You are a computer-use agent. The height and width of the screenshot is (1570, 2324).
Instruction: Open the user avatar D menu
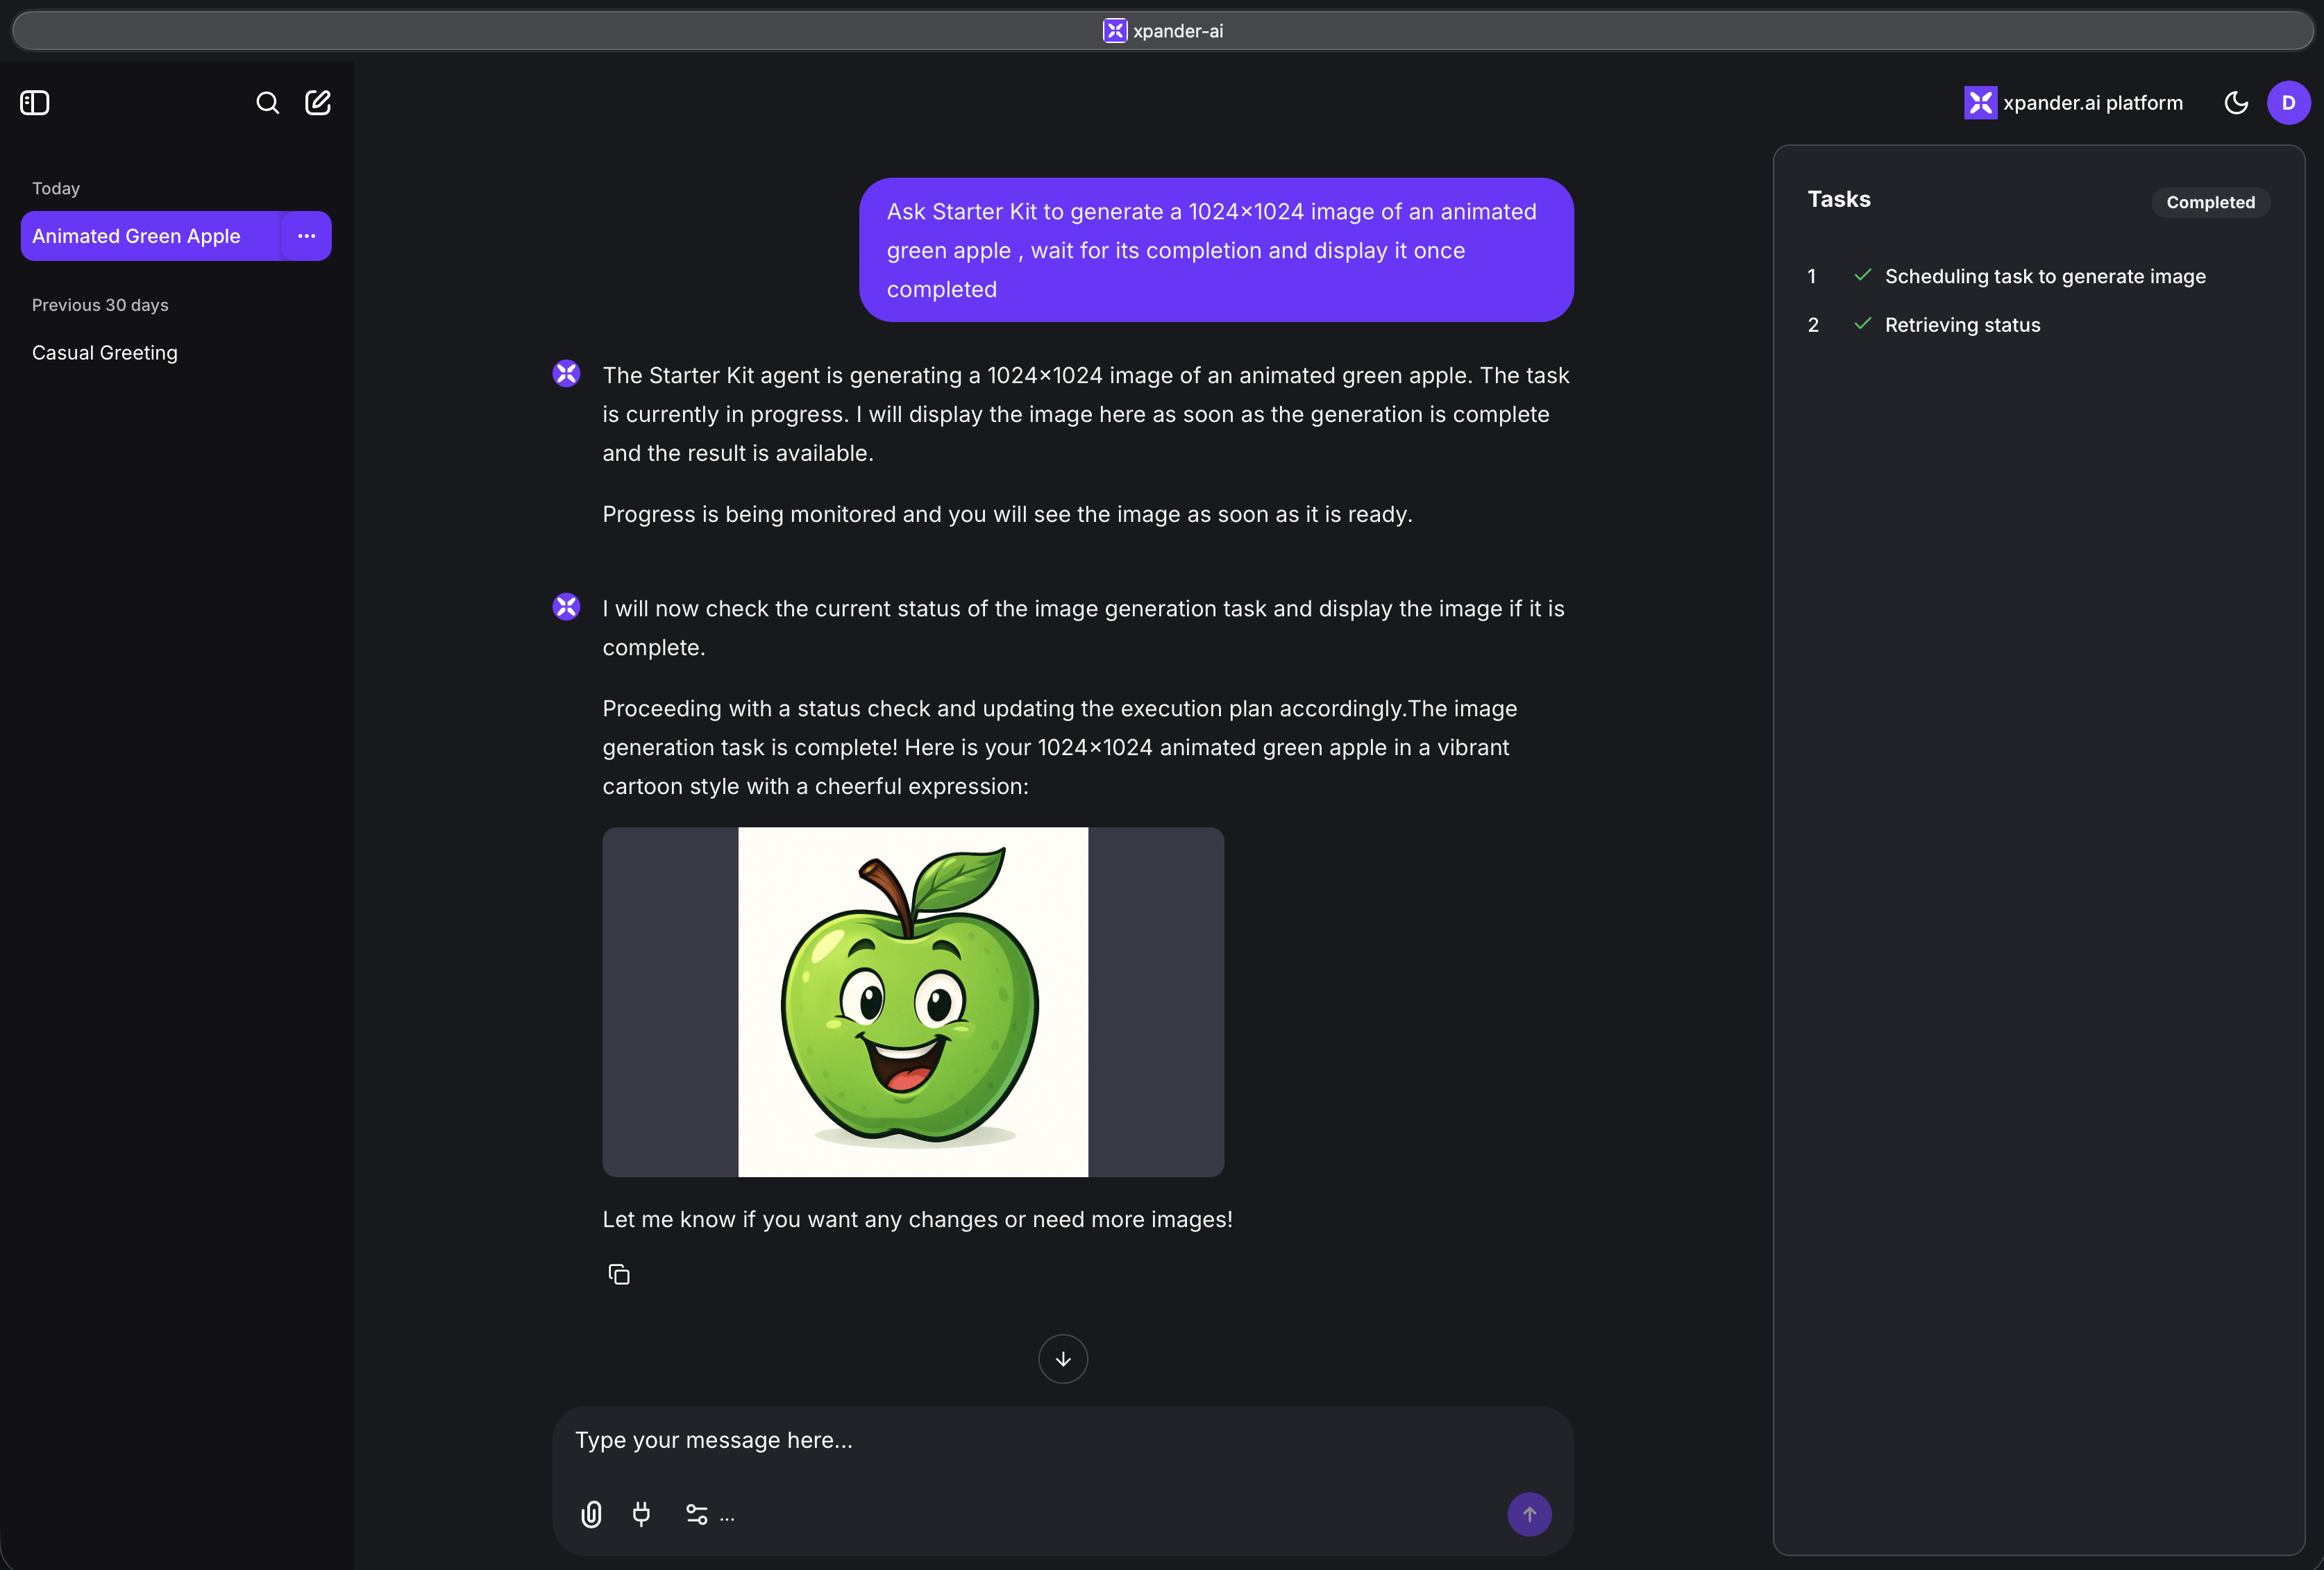(x=2288, y=103)
